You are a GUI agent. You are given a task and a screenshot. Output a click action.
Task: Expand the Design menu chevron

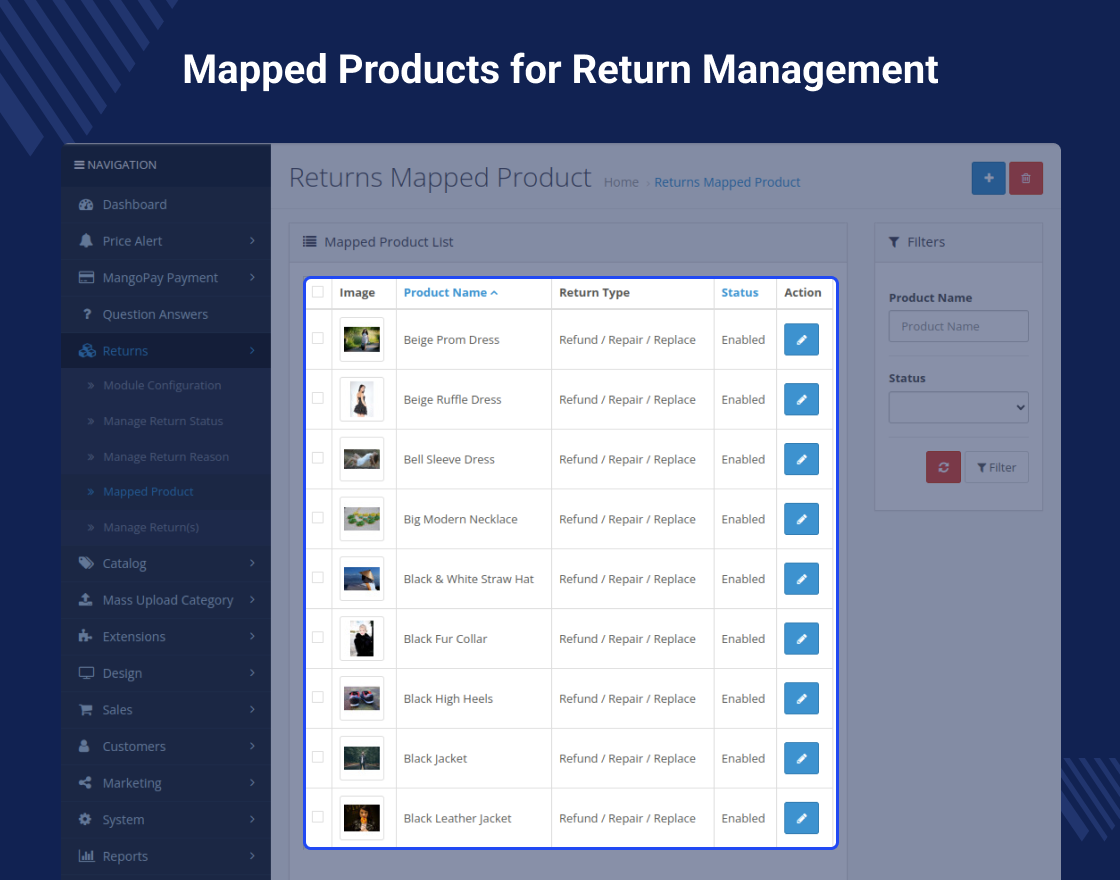point(252,673)
